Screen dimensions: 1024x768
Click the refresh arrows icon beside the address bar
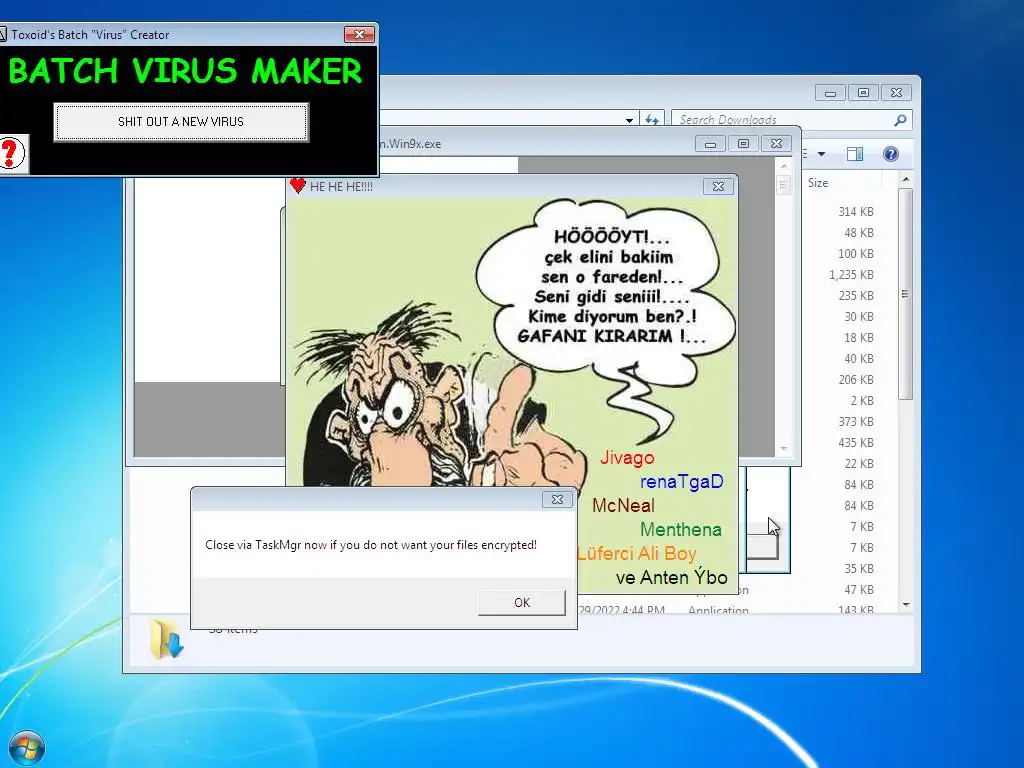(652, 120)
